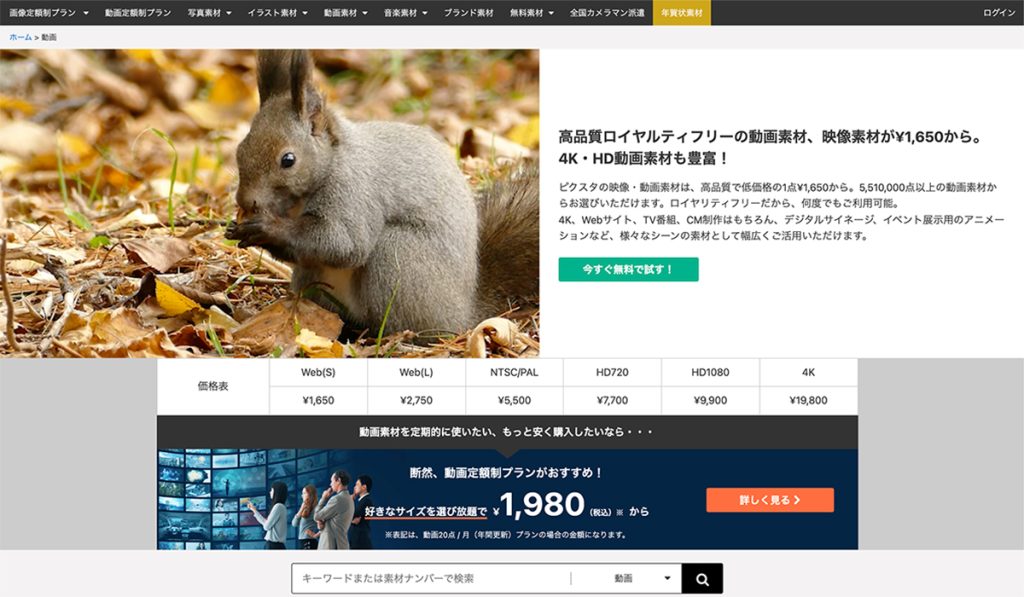Image resolution: width=1024 pixels, height=597 pixels.
Task: Click the ログイン link
Action: (x=998, y=13)
